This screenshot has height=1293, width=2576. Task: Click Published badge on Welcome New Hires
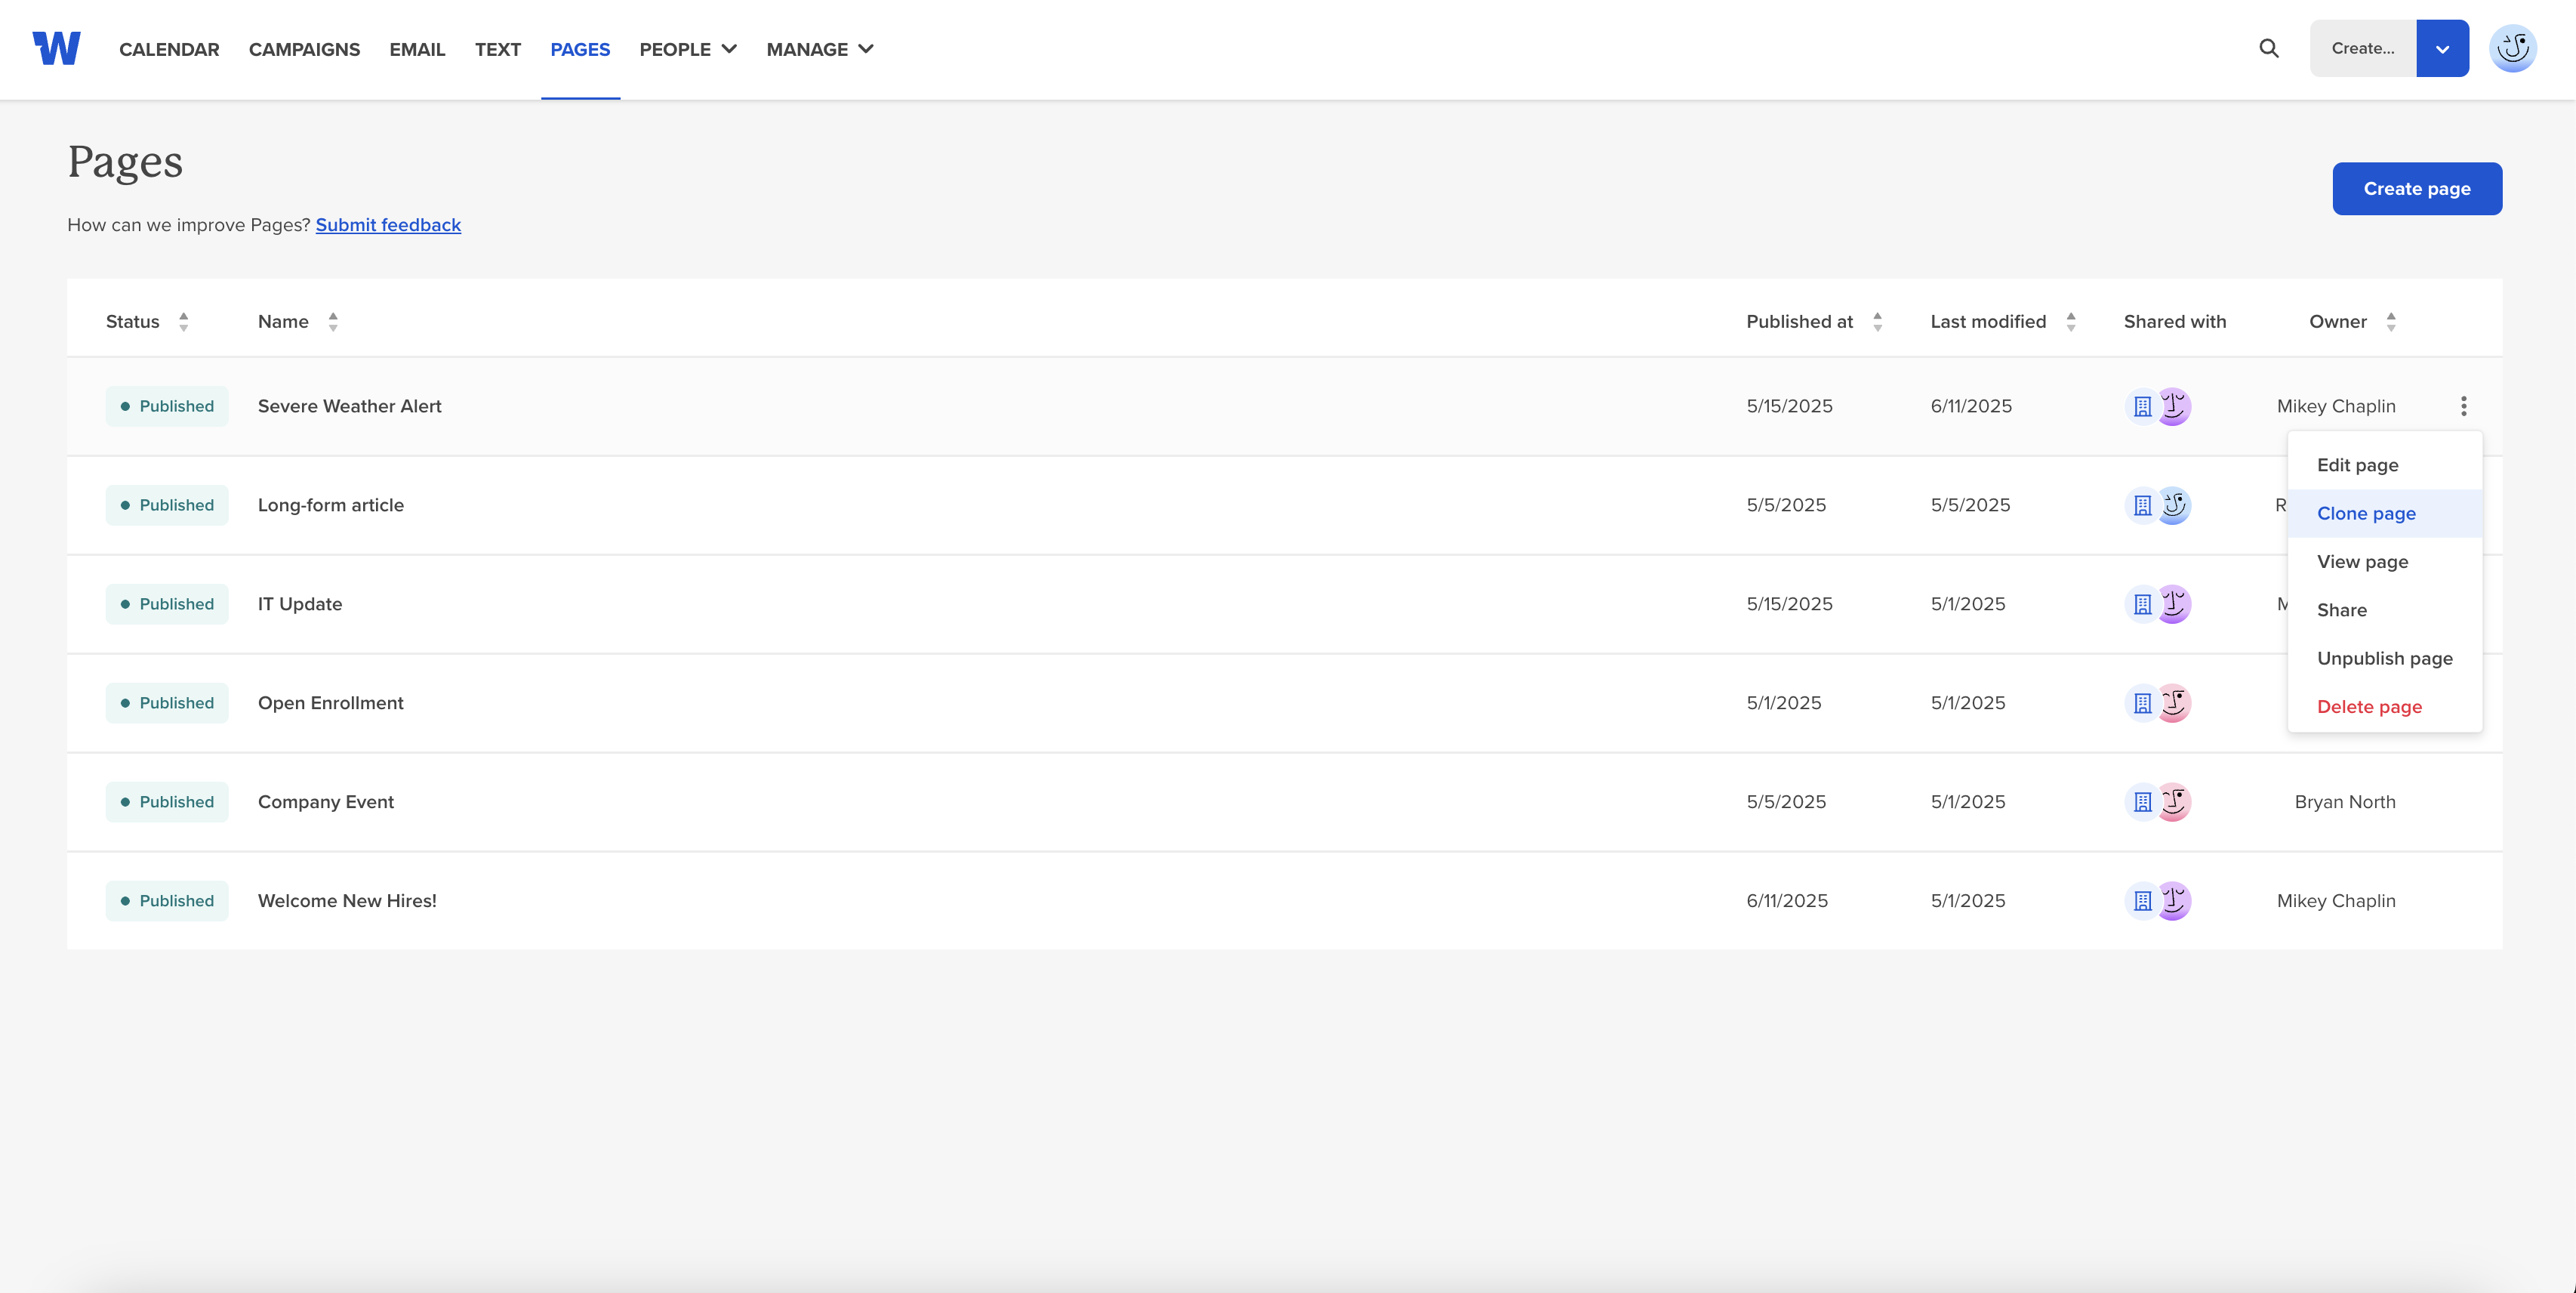pyautogui.click(x=167, y=901)
